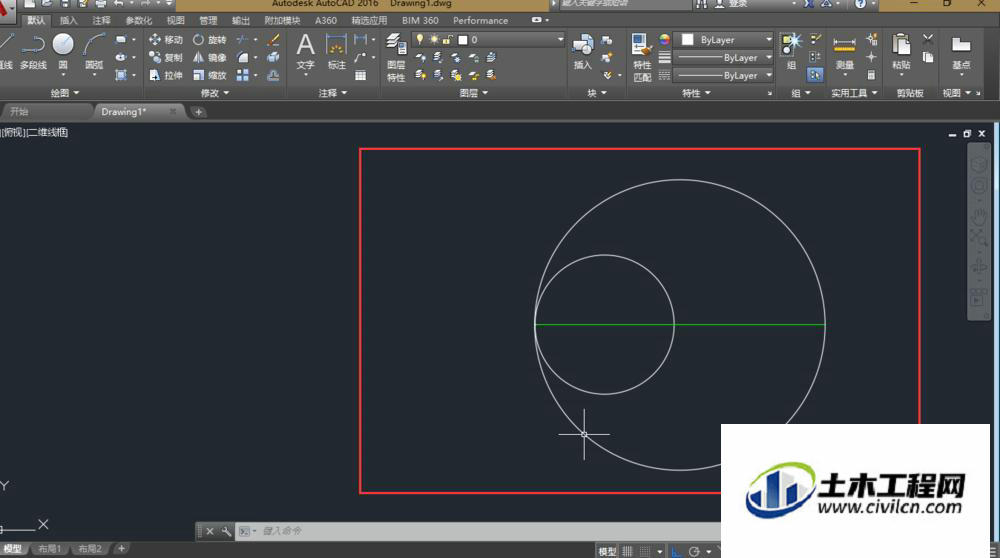Expand the Layers (图层) panel
1000x558 pixels.
473,93
